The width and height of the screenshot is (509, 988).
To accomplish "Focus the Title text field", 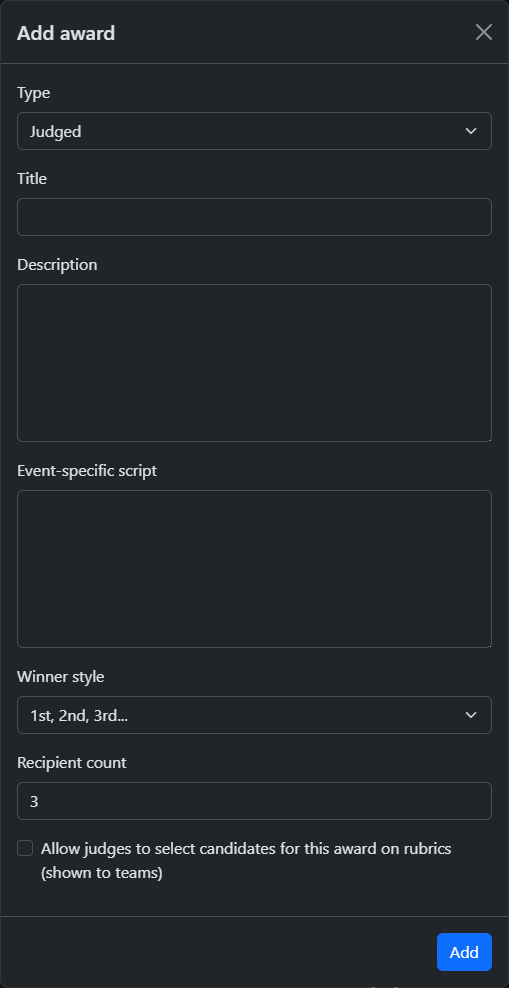I will click(x=254, y=217).
